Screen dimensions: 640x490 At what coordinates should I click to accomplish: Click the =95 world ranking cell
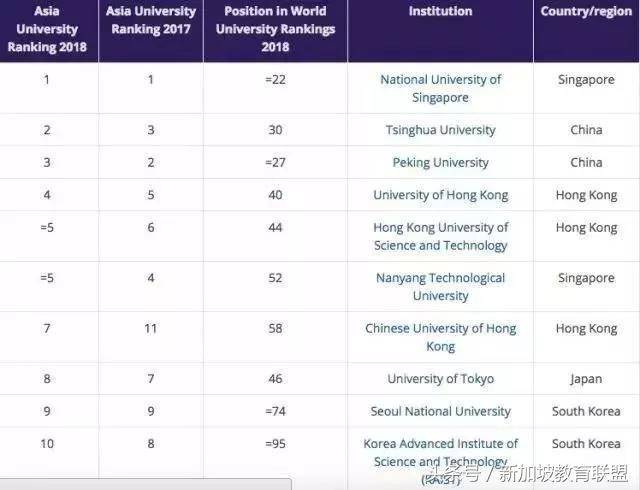click(275, 443)
